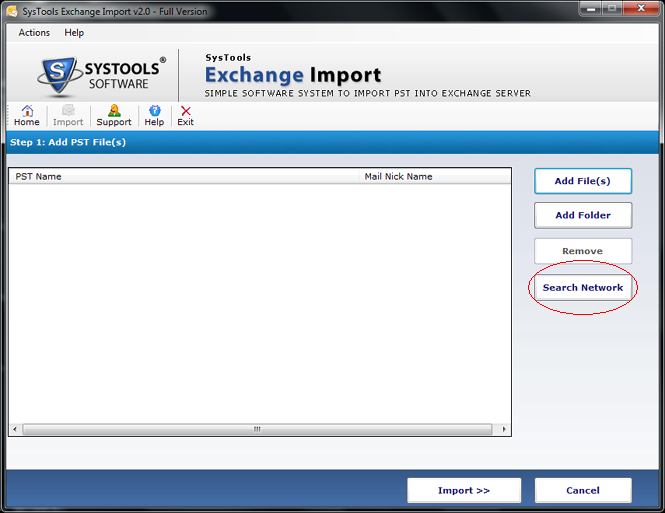
Task: Click the horizontal scrollbar left arrow
Action: coord(15,429)
